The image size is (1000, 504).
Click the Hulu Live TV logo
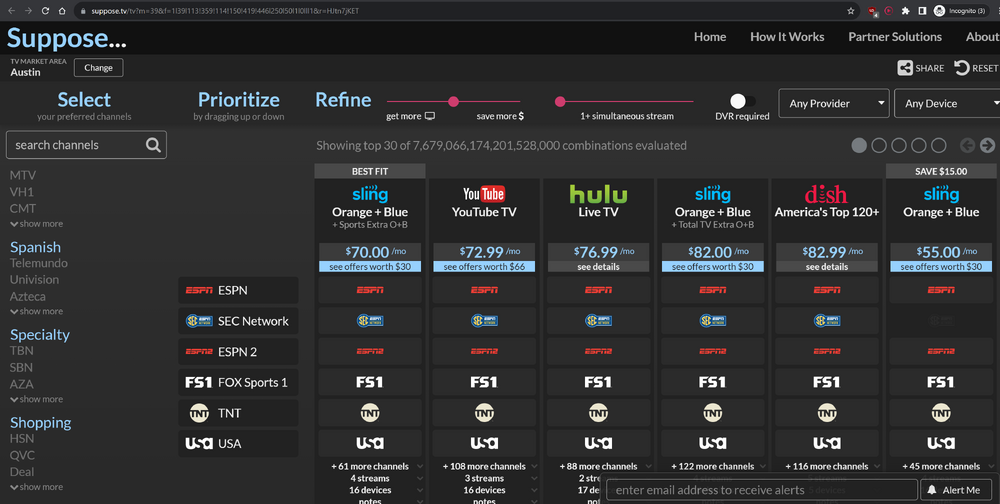click(x=598, y=194)
